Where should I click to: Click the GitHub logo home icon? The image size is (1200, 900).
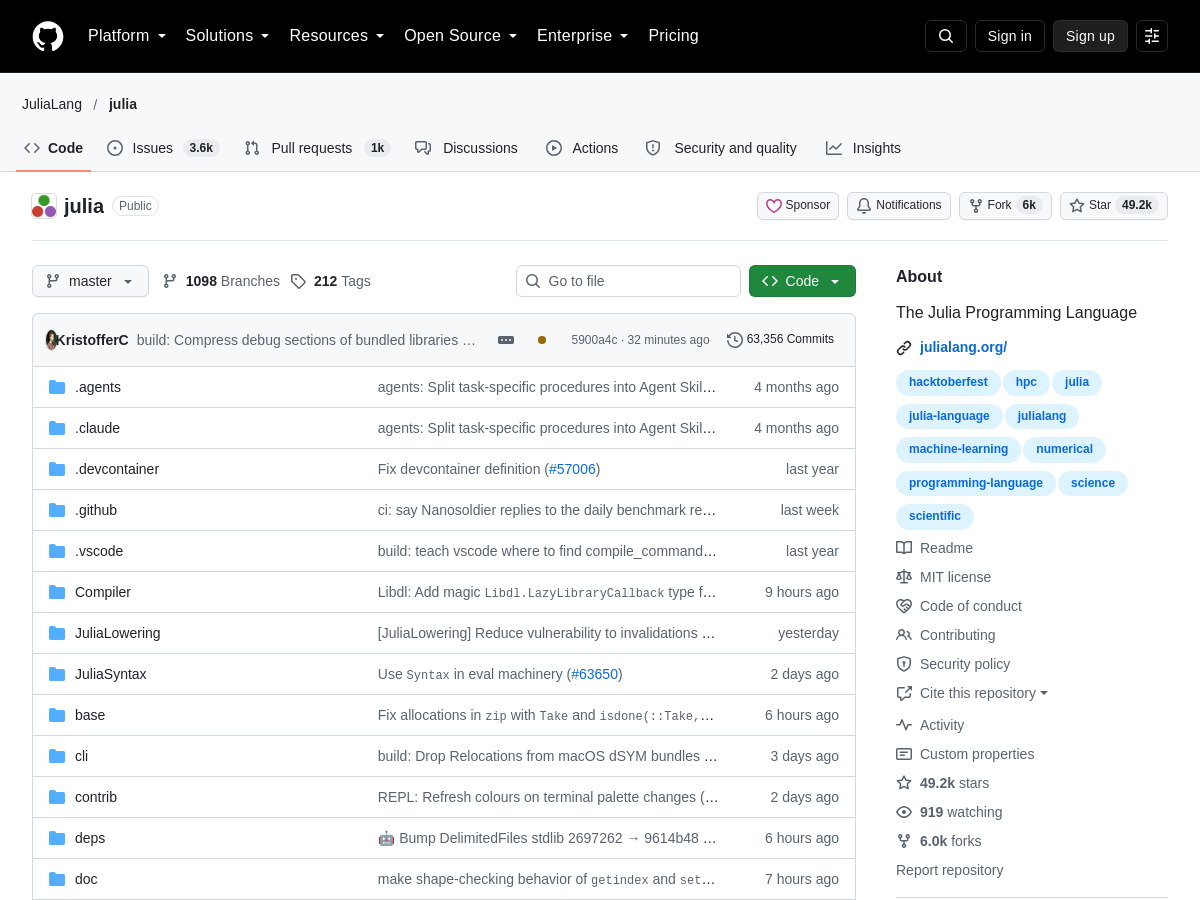tap(48, 36)
